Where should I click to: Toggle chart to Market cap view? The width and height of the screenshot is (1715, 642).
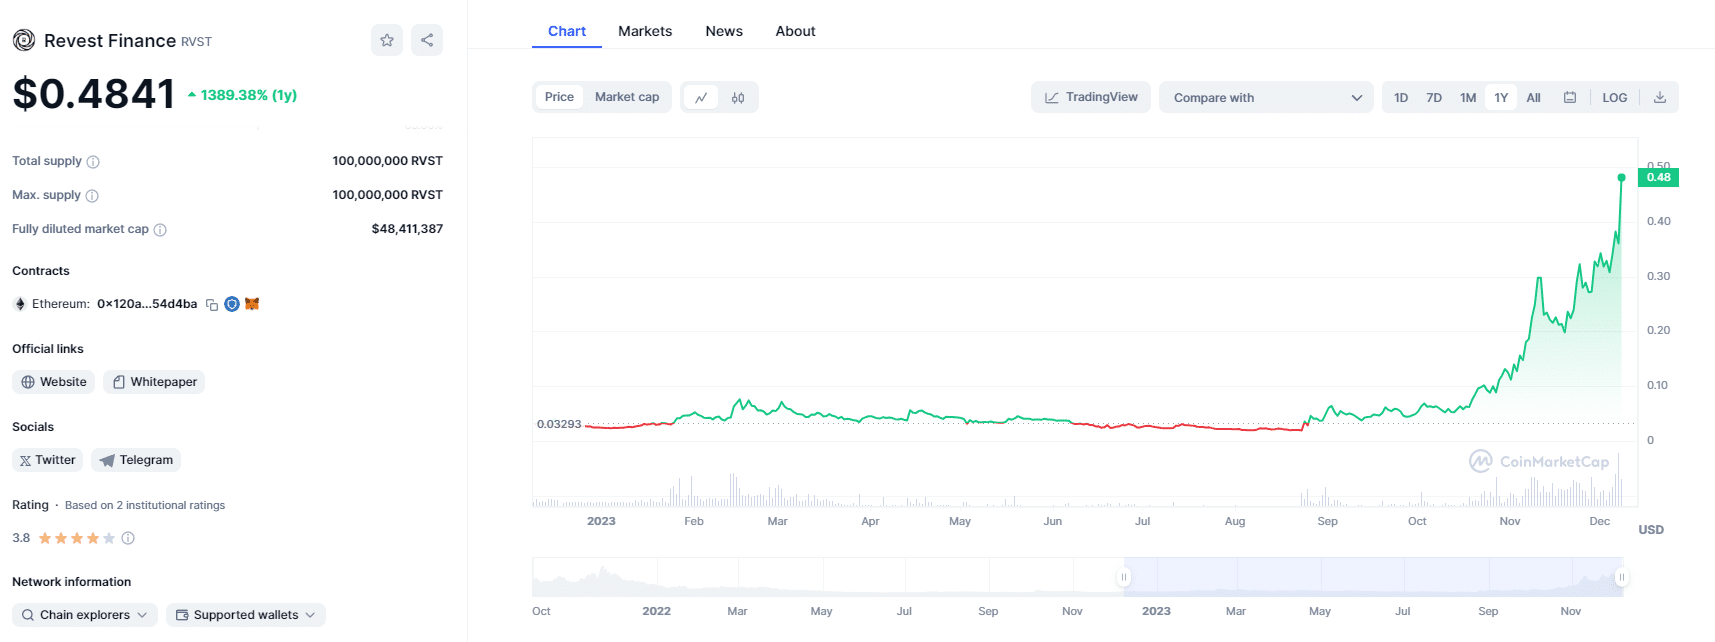[x=627, y=97]
